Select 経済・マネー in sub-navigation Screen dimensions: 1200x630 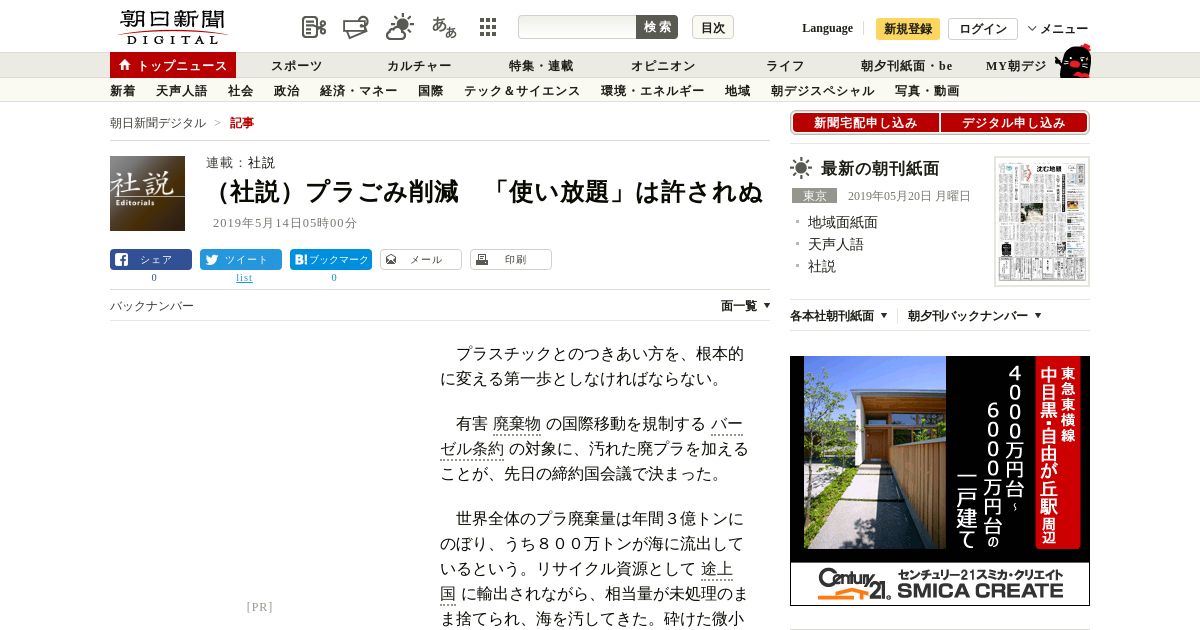[x=359, y=91]
